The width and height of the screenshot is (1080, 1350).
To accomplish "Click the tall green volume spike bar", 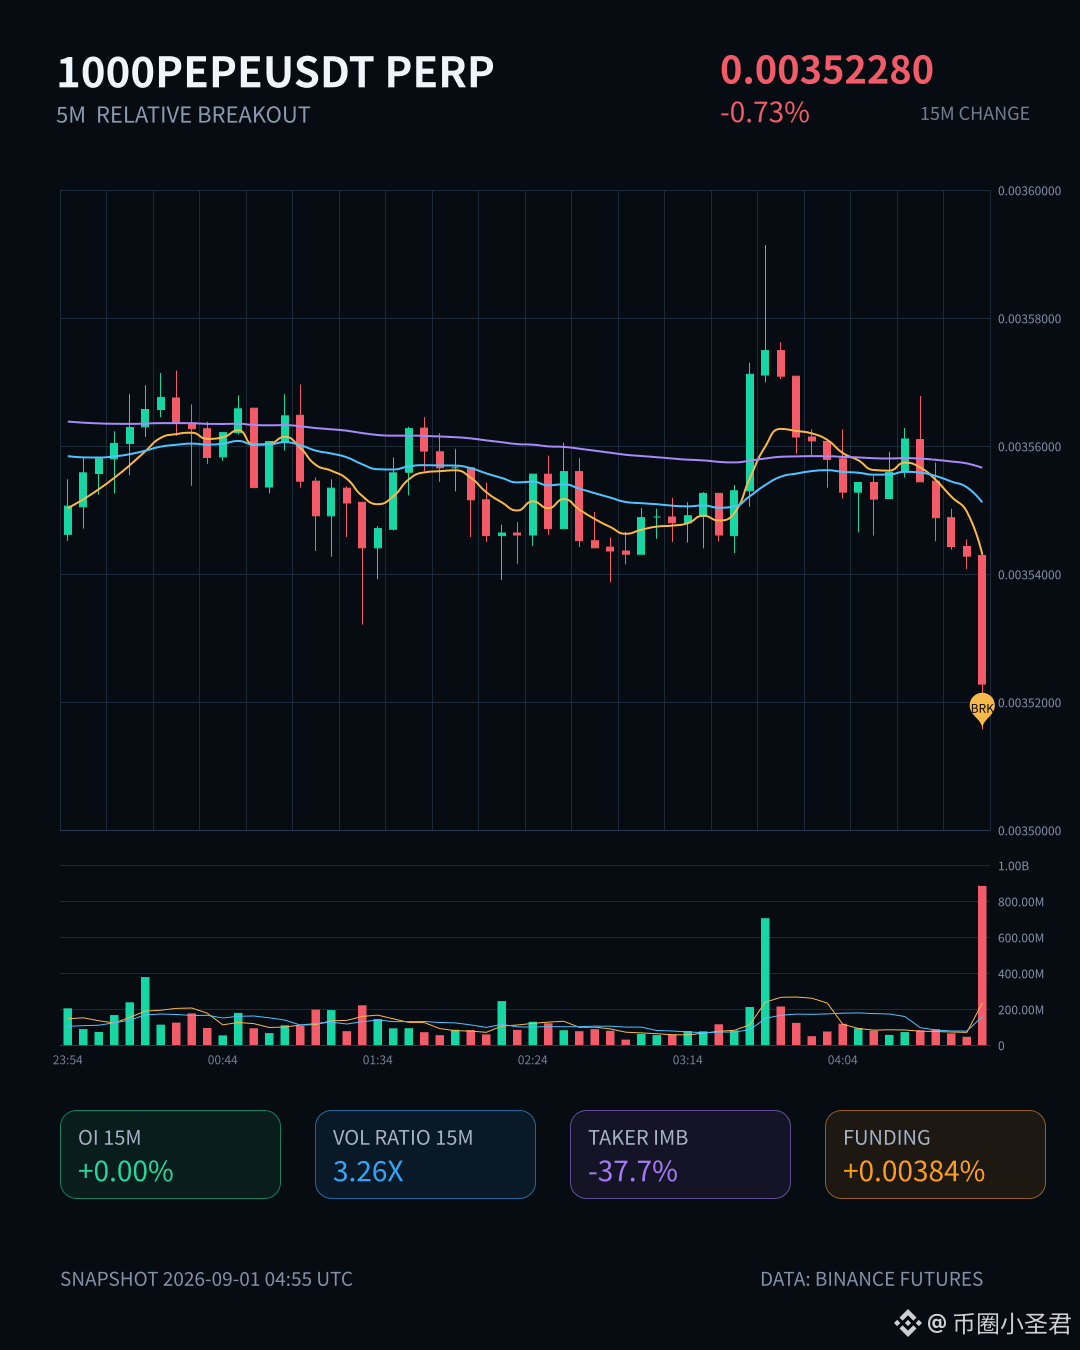I will coord(765,981).
